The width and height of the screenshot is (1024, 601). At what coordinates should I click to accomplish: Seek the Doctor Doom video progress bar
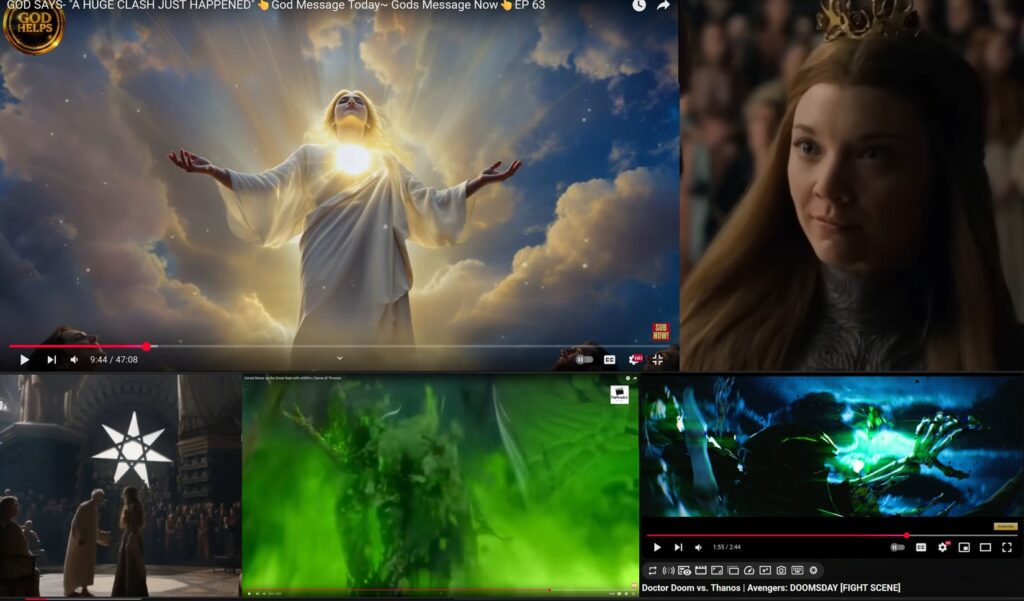pos(831,535)
